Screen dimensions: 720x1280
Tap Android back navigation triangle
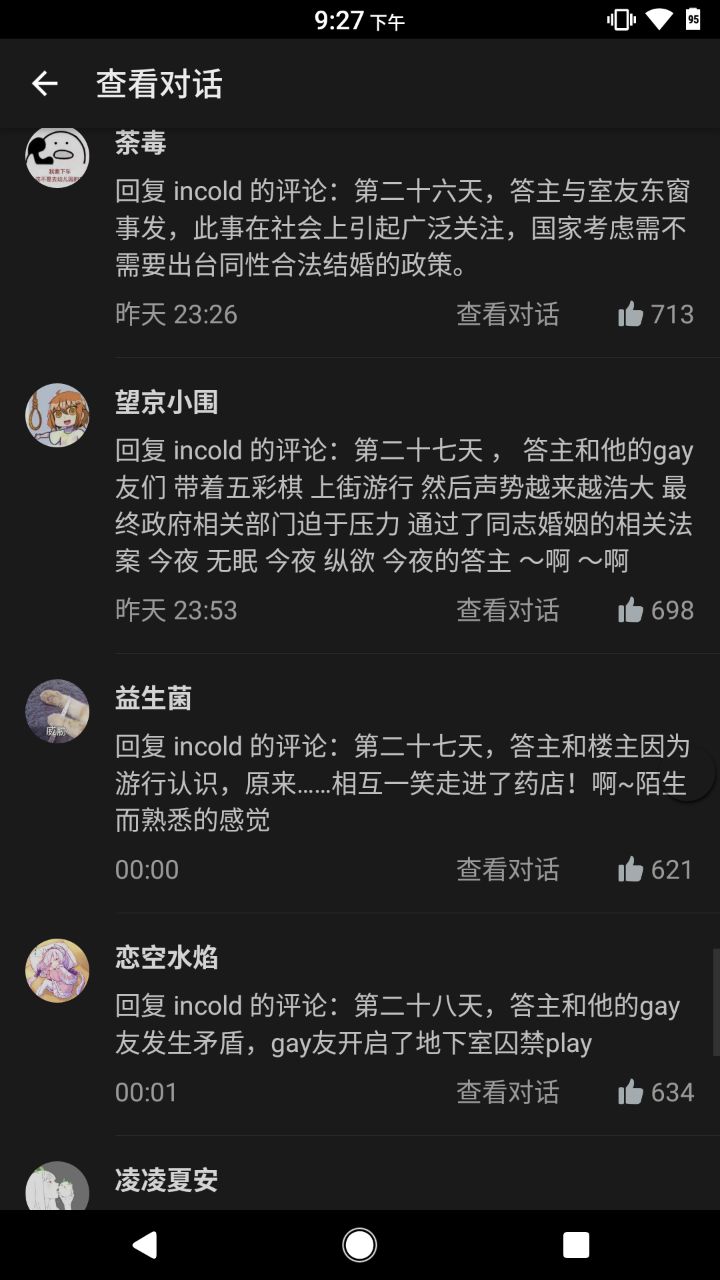(145, 1245)
